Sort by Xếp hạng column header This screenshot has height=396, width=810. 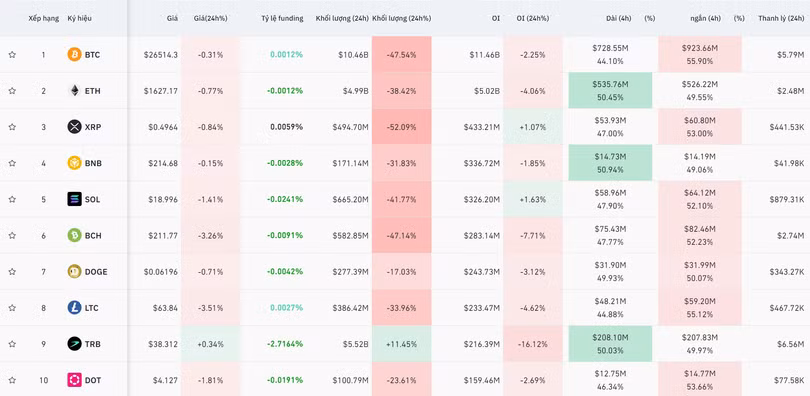click(x=43, y=18)
